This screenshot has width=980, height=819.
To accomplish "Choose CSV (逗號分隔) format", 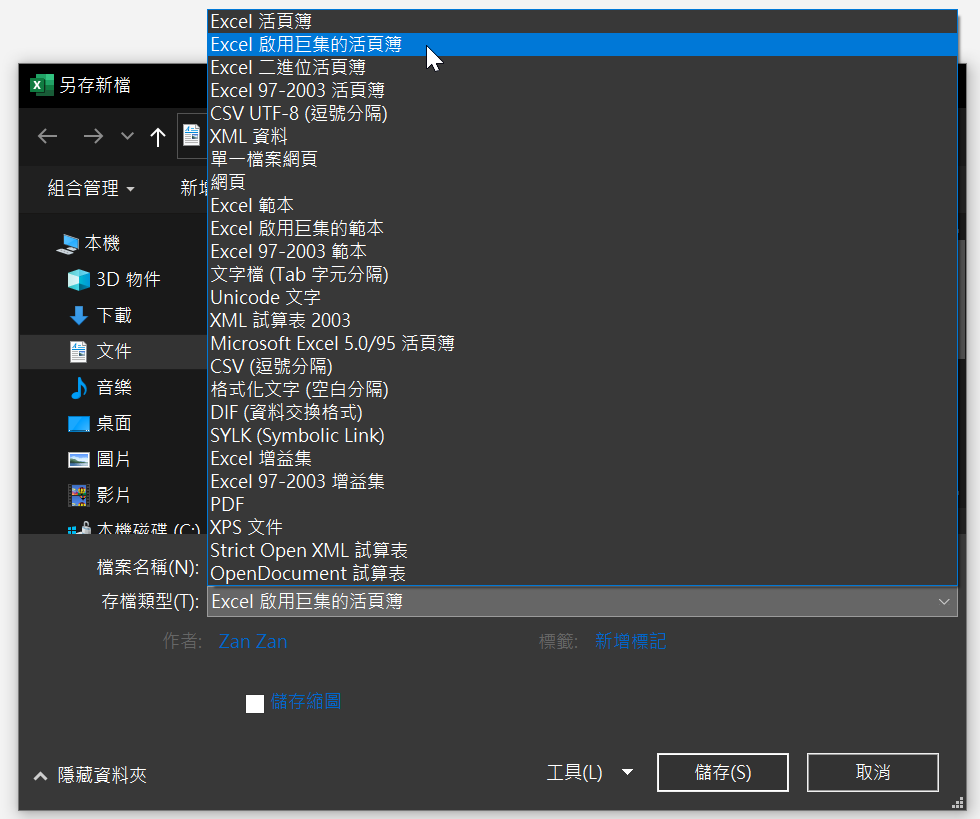I will click(582, 366).
